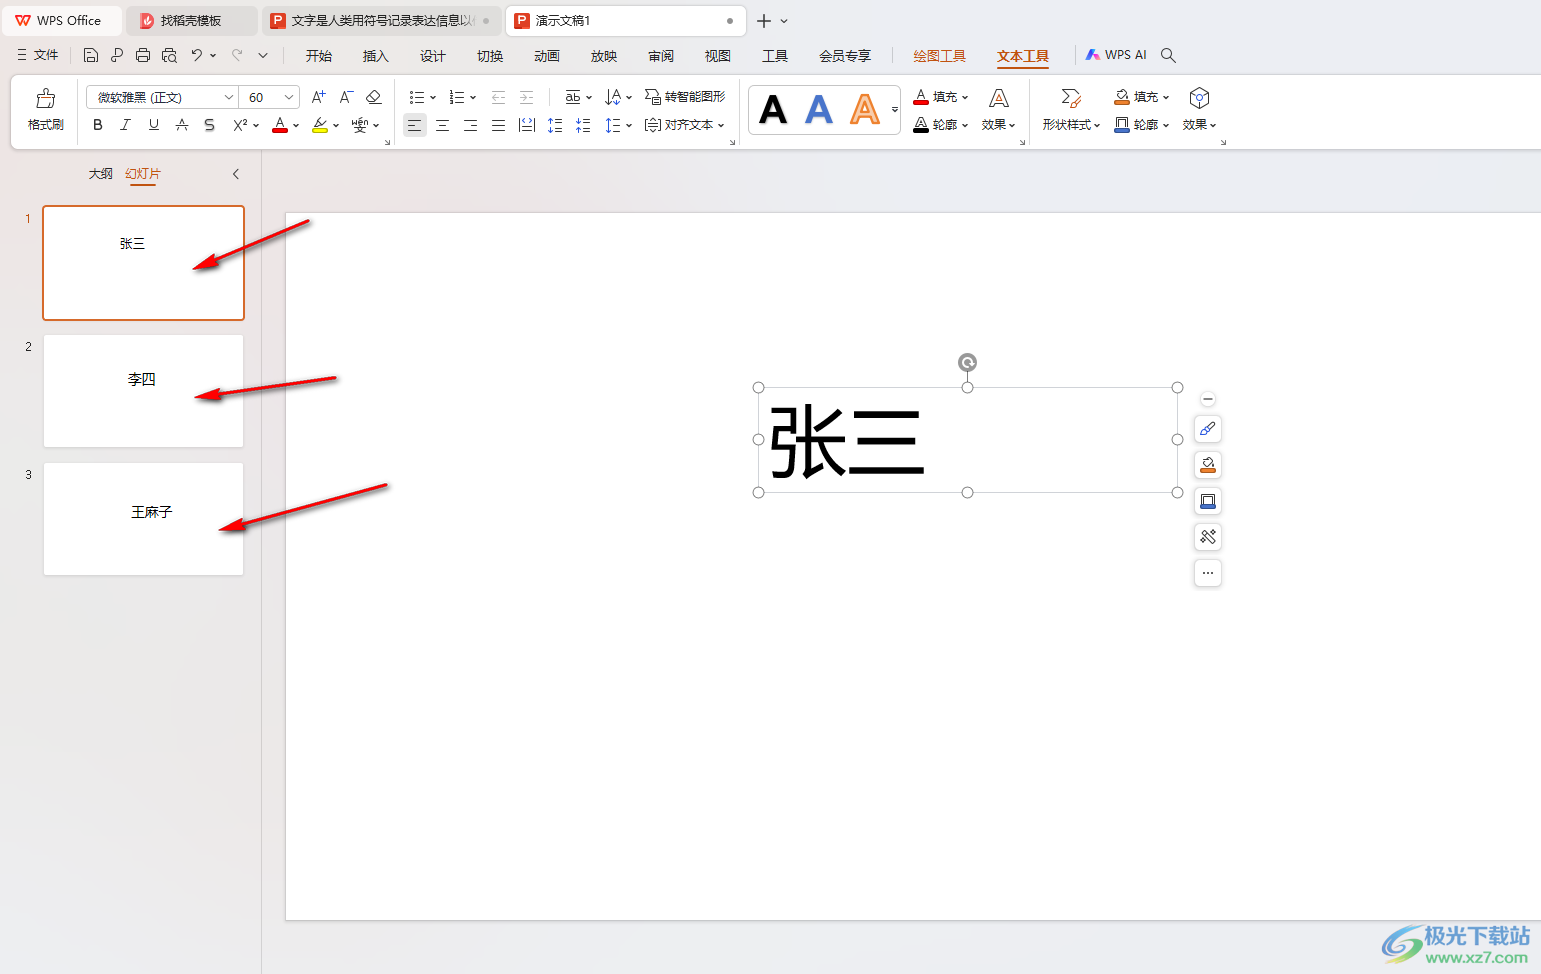This screenshot has width=1541, height=974.
Task: Click the rotation handle above the text box
Action: (967, 362)
